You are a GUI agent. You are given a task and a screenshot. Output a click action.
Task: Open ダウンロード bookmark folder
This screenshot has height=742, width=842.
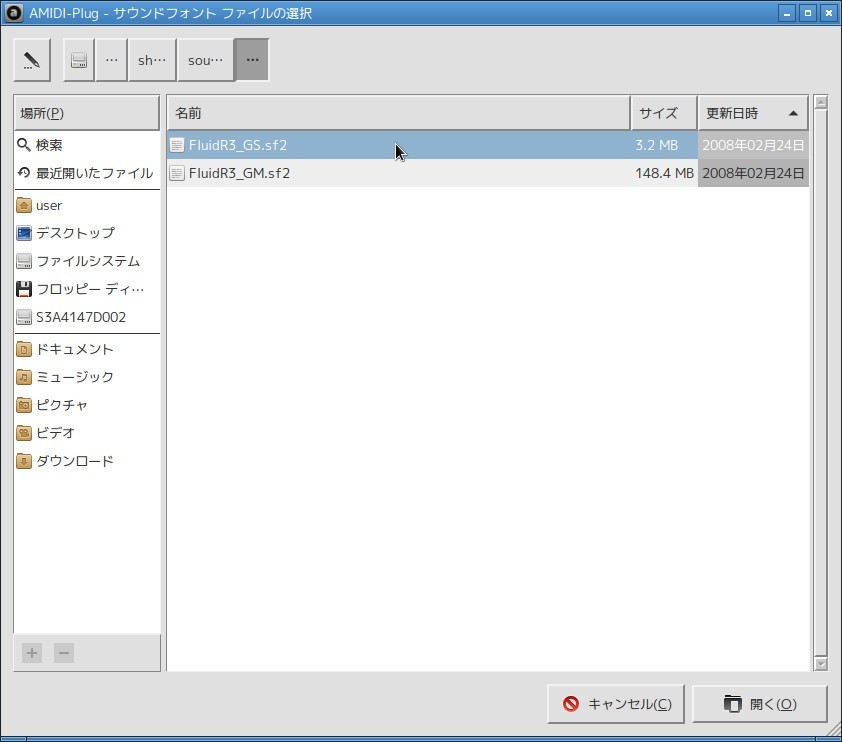[x=86, y=461]
